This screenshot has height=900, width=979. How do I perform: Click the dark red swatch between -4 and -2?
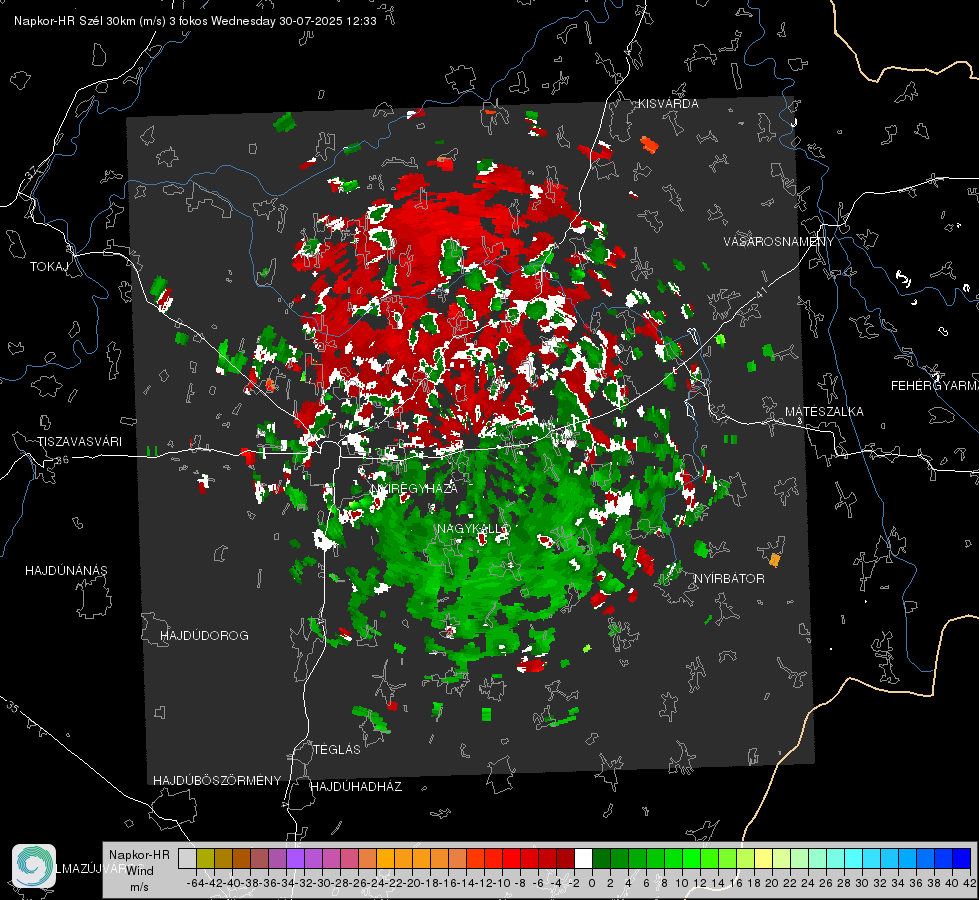(566, 859)
